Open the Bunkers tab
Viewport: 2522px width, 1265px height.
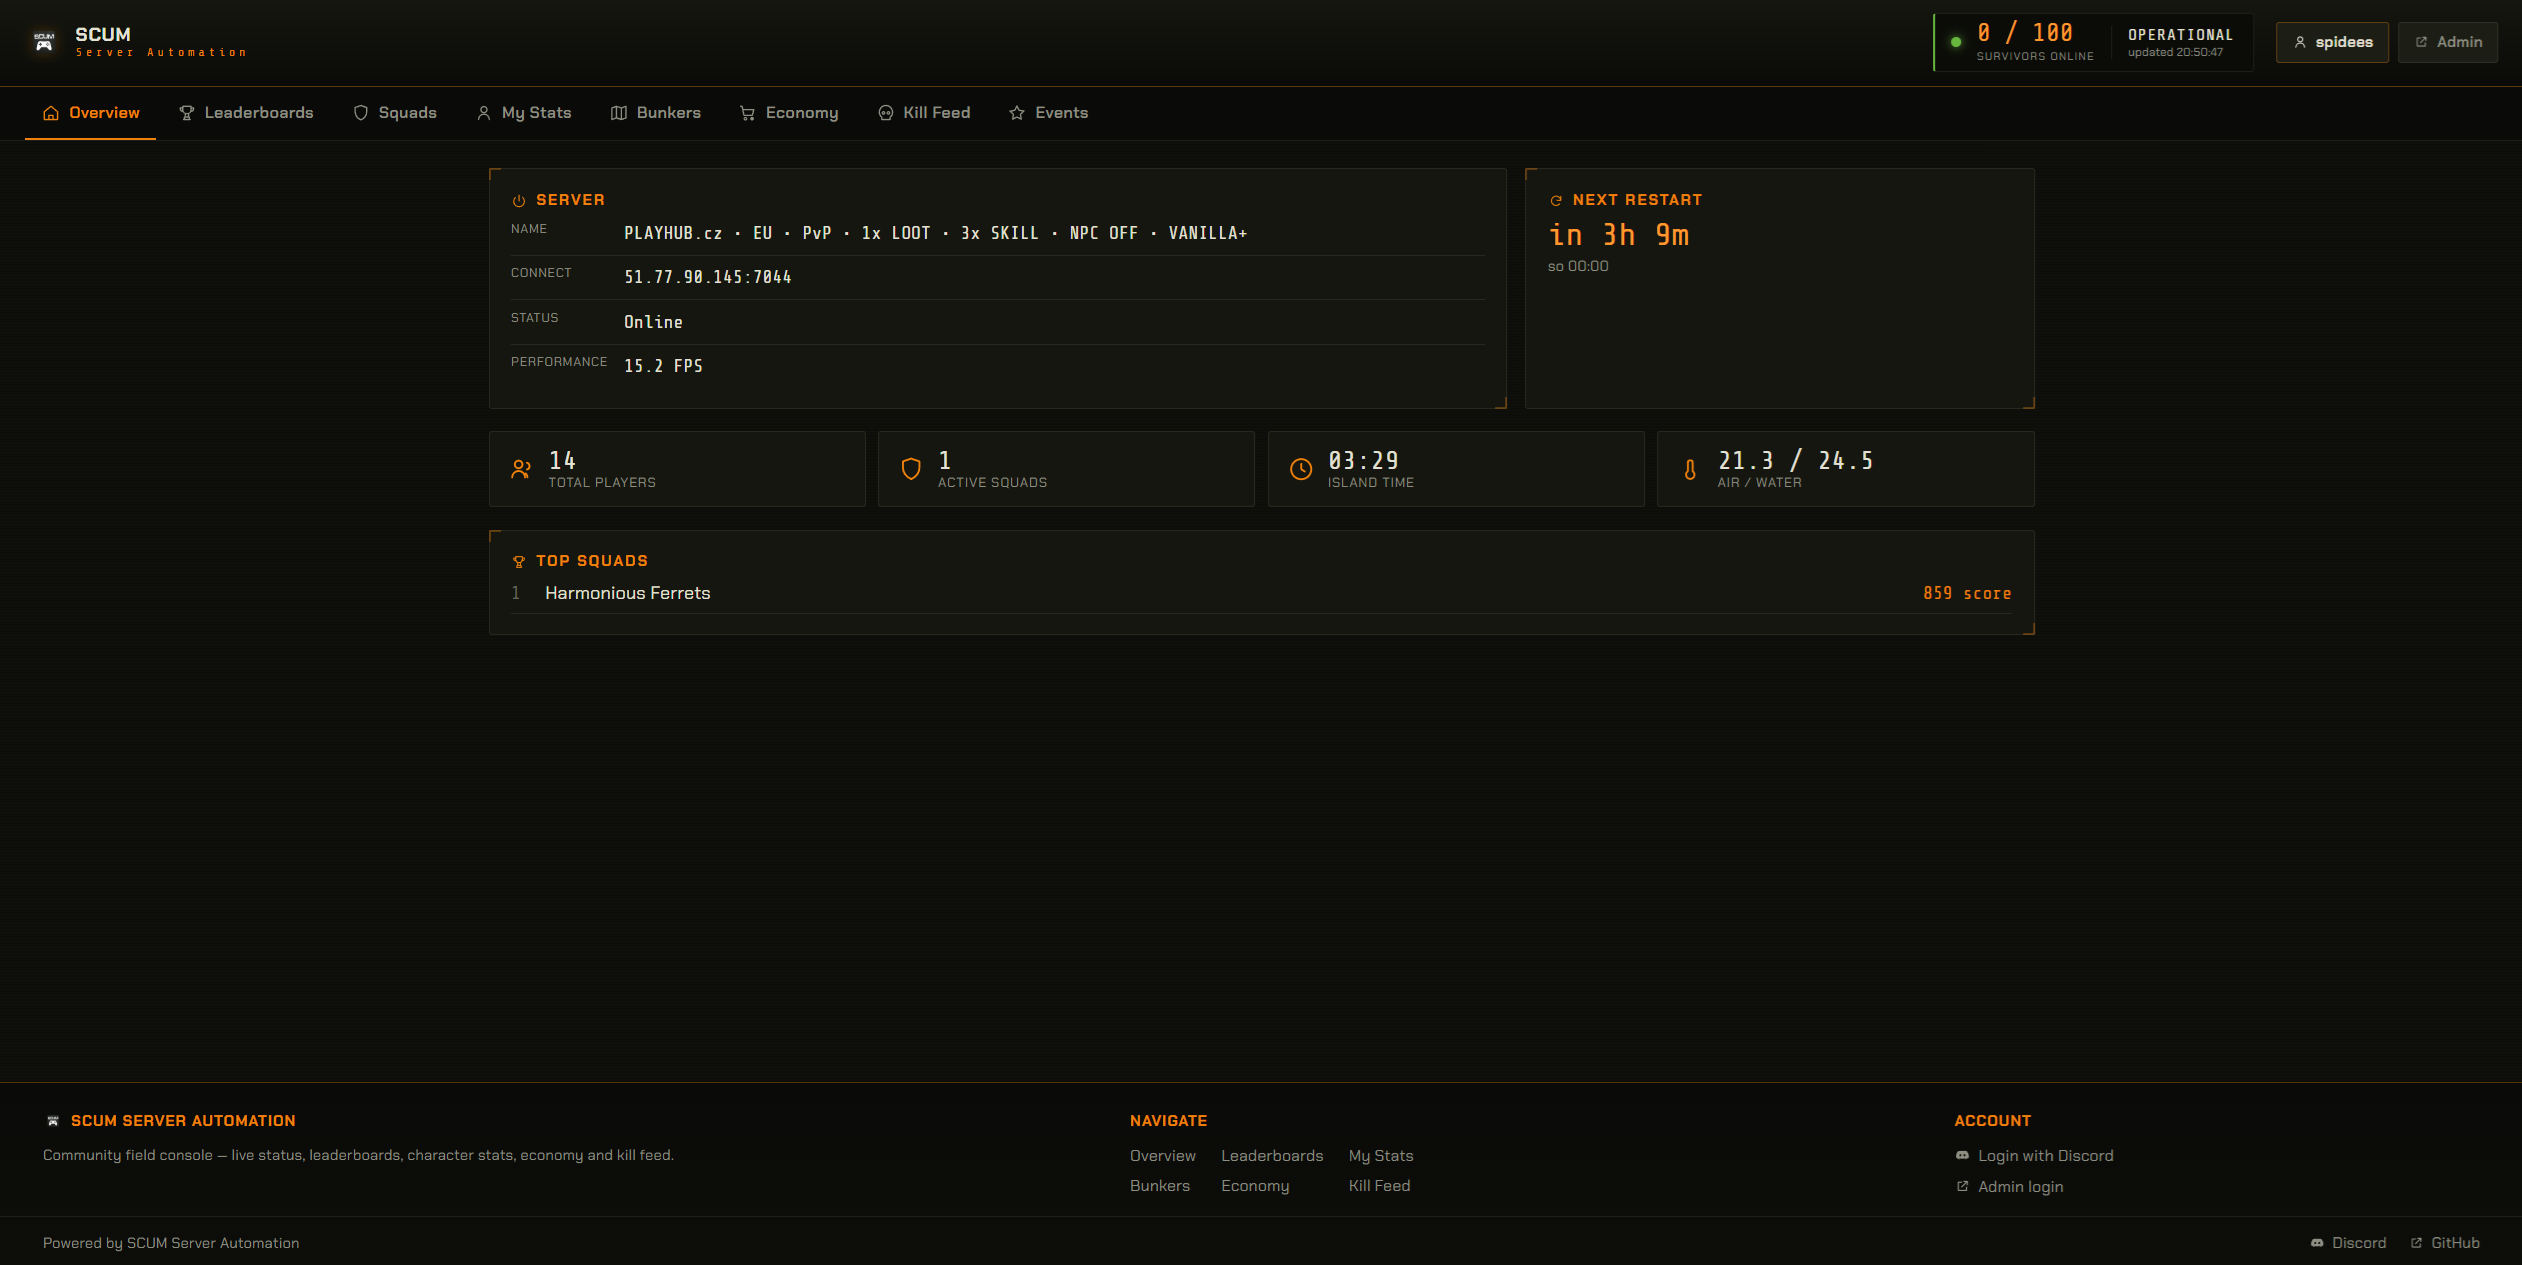tap(656, 113)
